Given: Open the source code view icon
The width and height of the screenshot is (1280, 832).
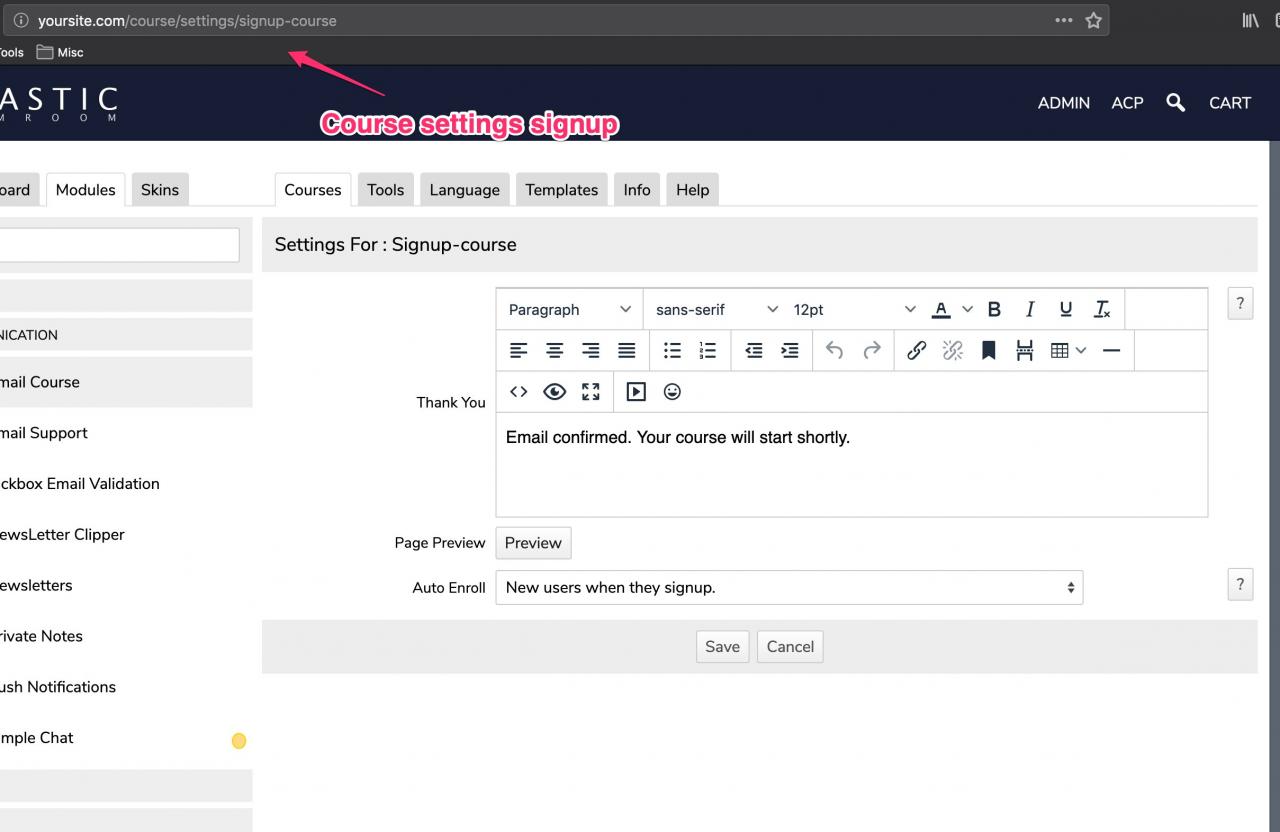Looking at the screenshot, I should (x=518, y=392).
